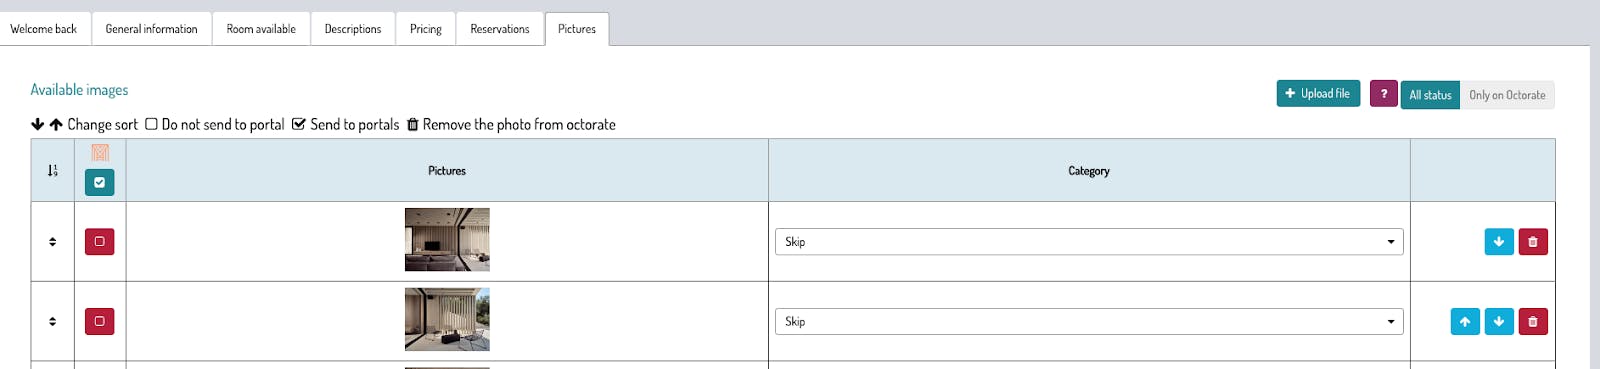Move first picture down with blue arrow
The width and height of the screenshot is (1600, 369).
tap(1499, 242)
